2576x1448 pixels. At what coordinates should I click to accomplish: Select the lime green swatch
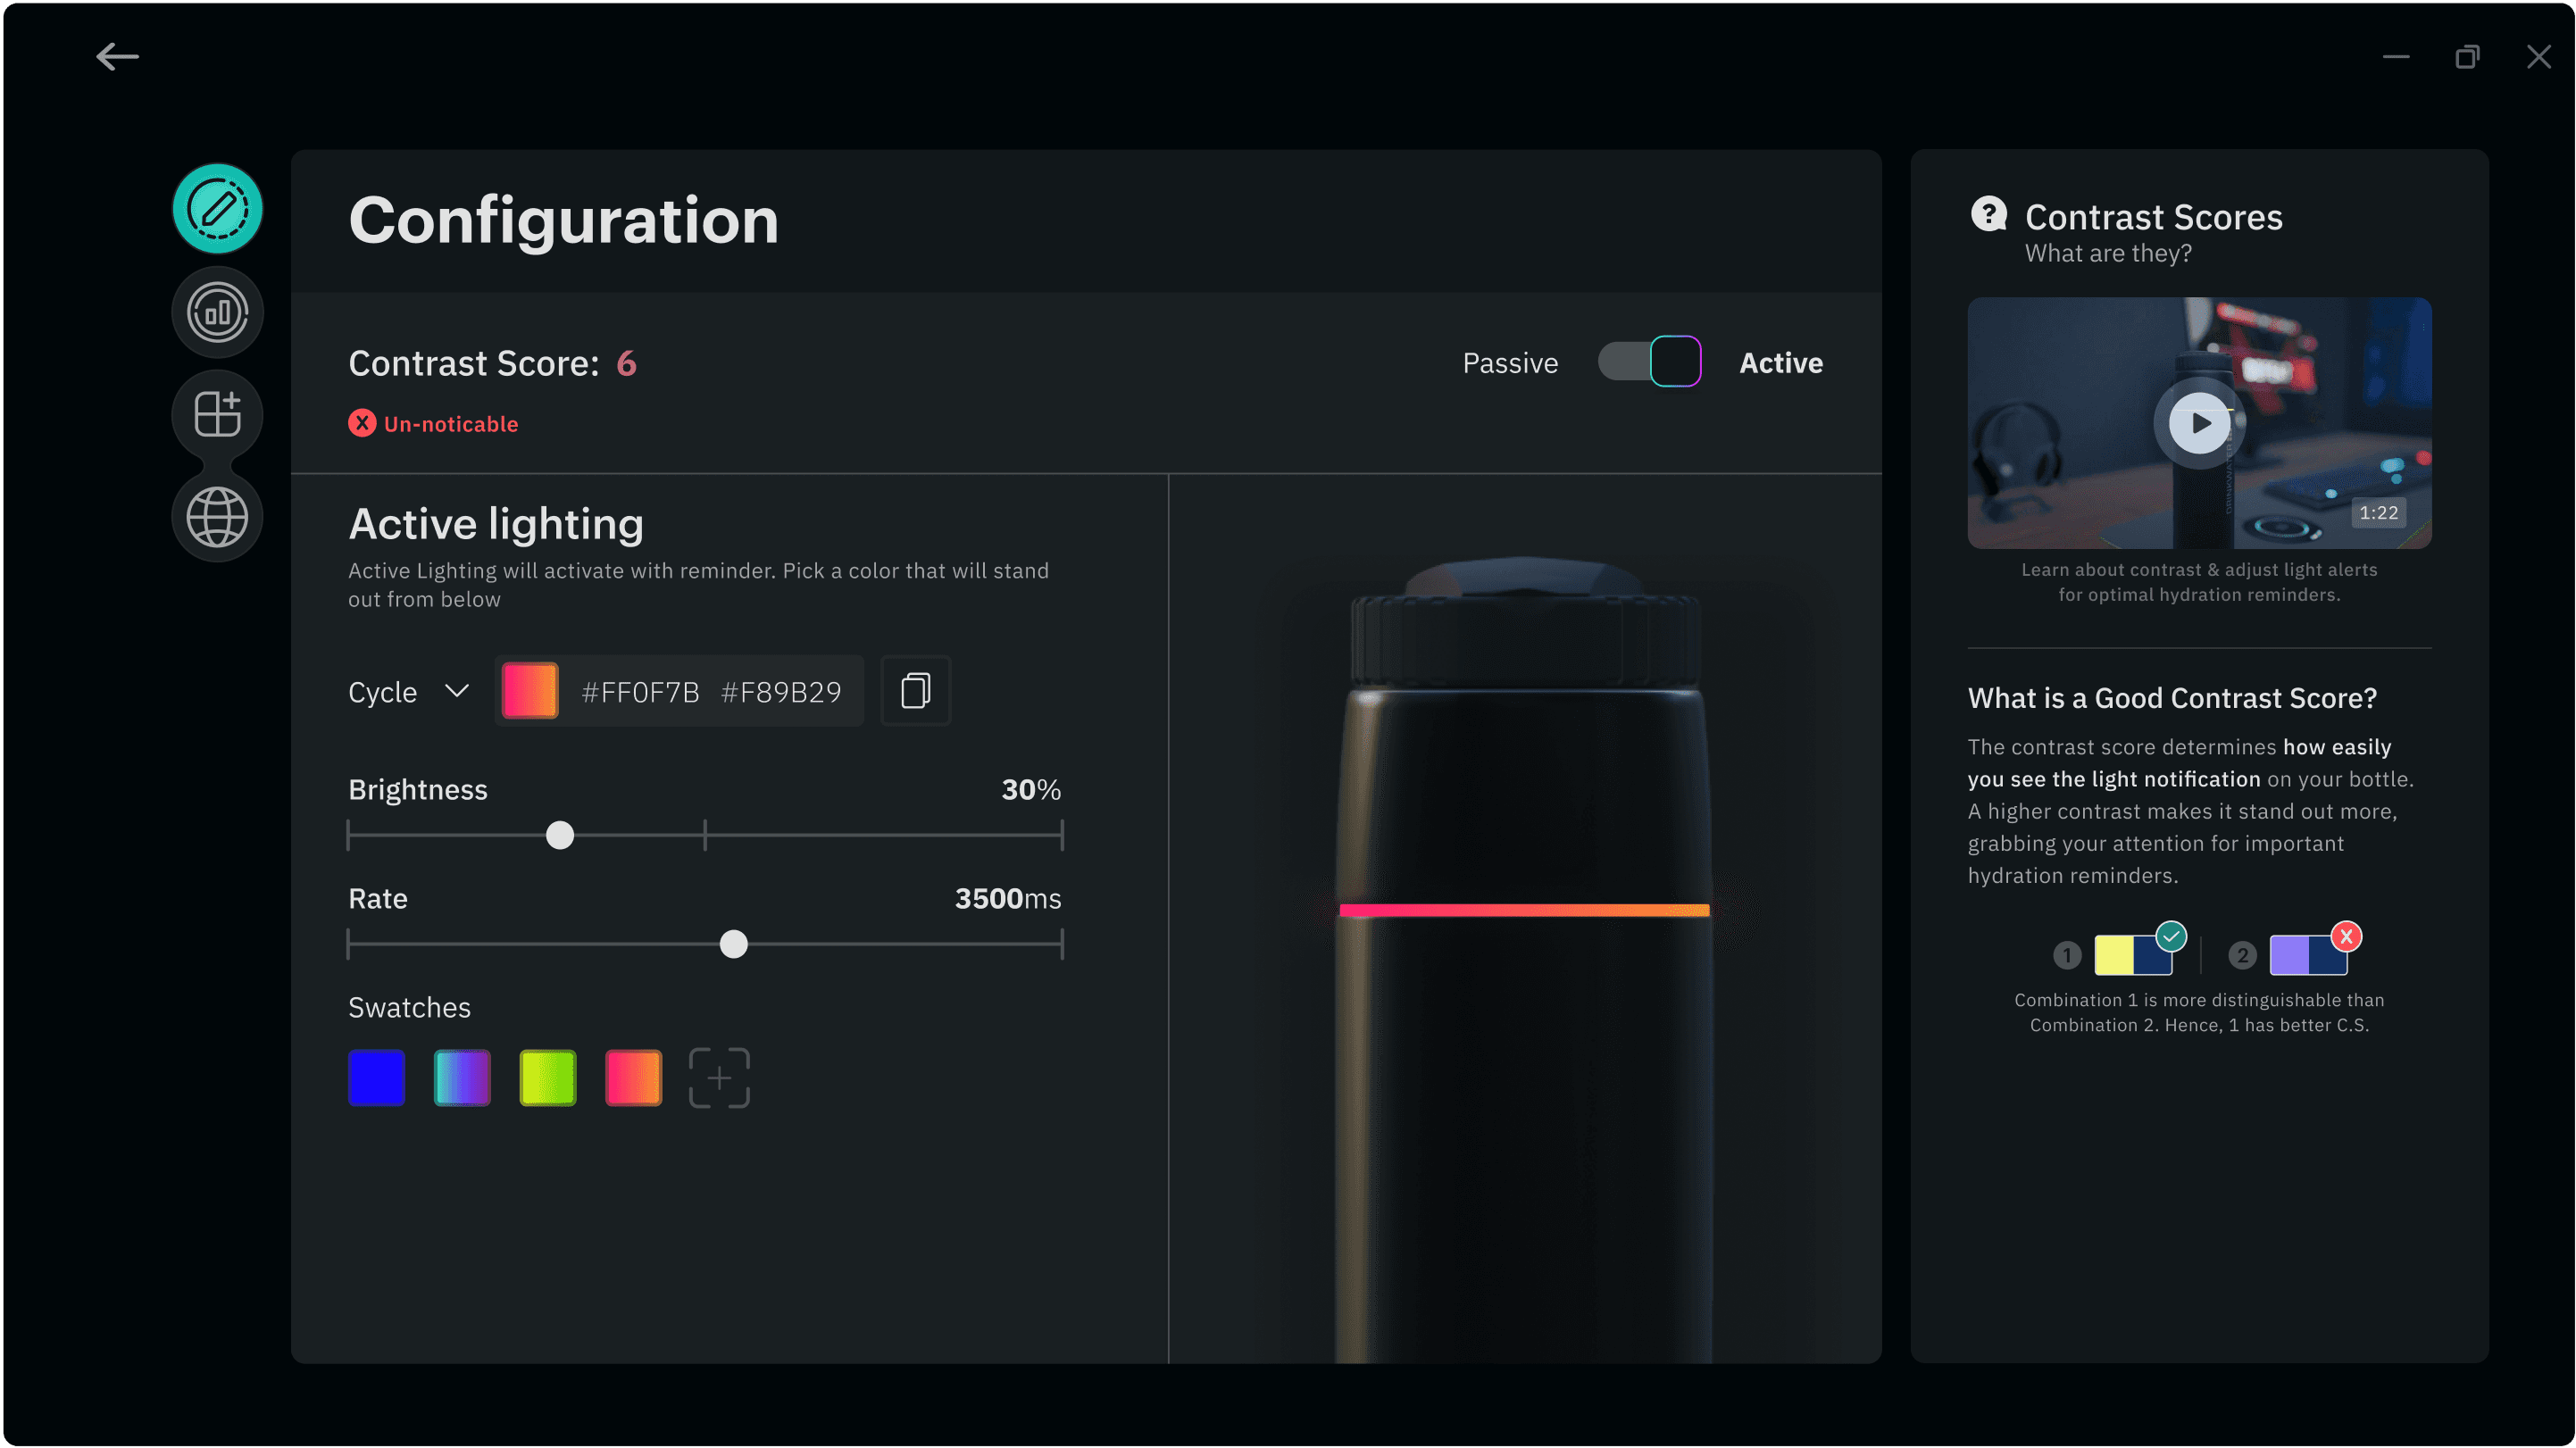click(548, 1078)
